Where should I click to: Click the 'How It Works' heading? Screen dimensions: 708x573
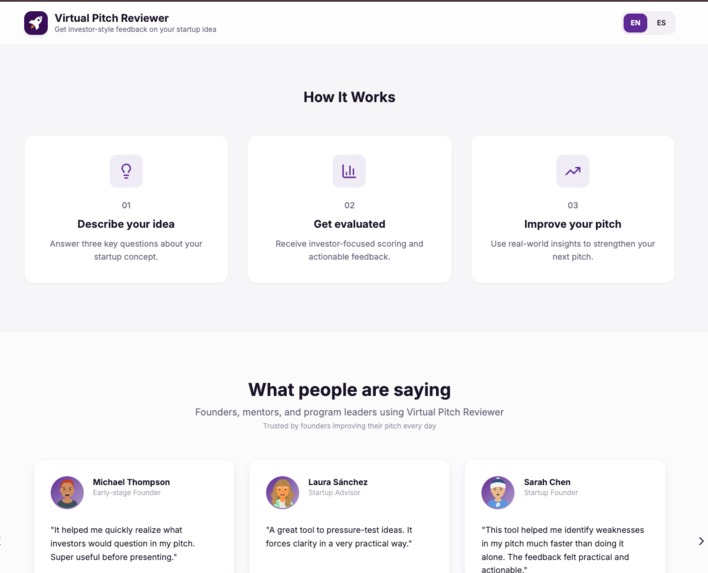[x=349, y=97]
